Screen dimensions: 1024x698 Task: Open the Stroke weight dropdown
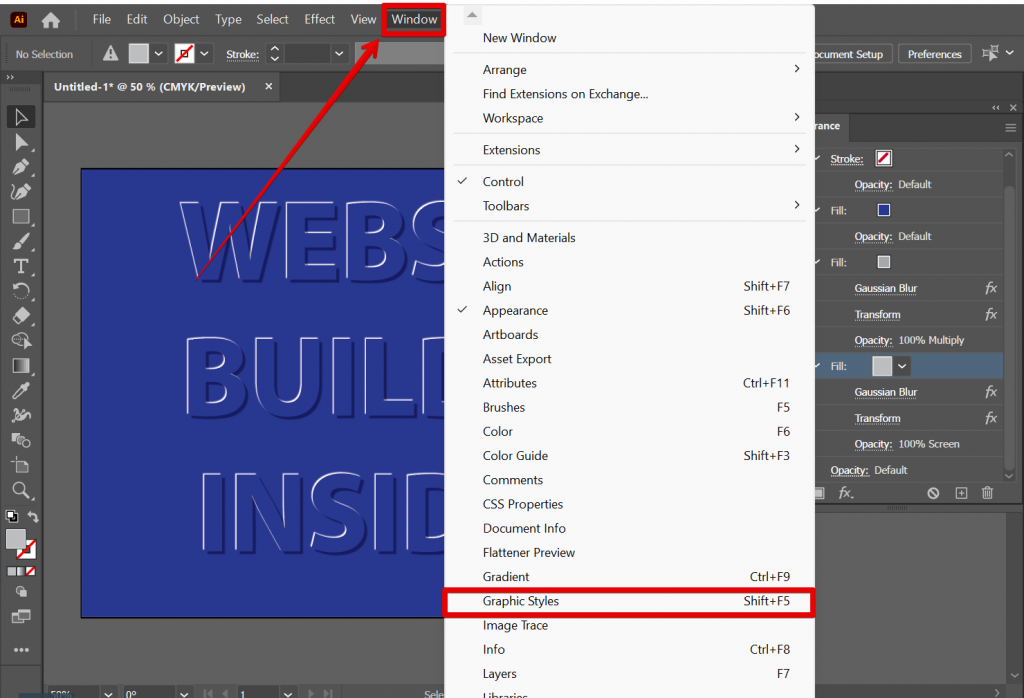tap(337, 53)
